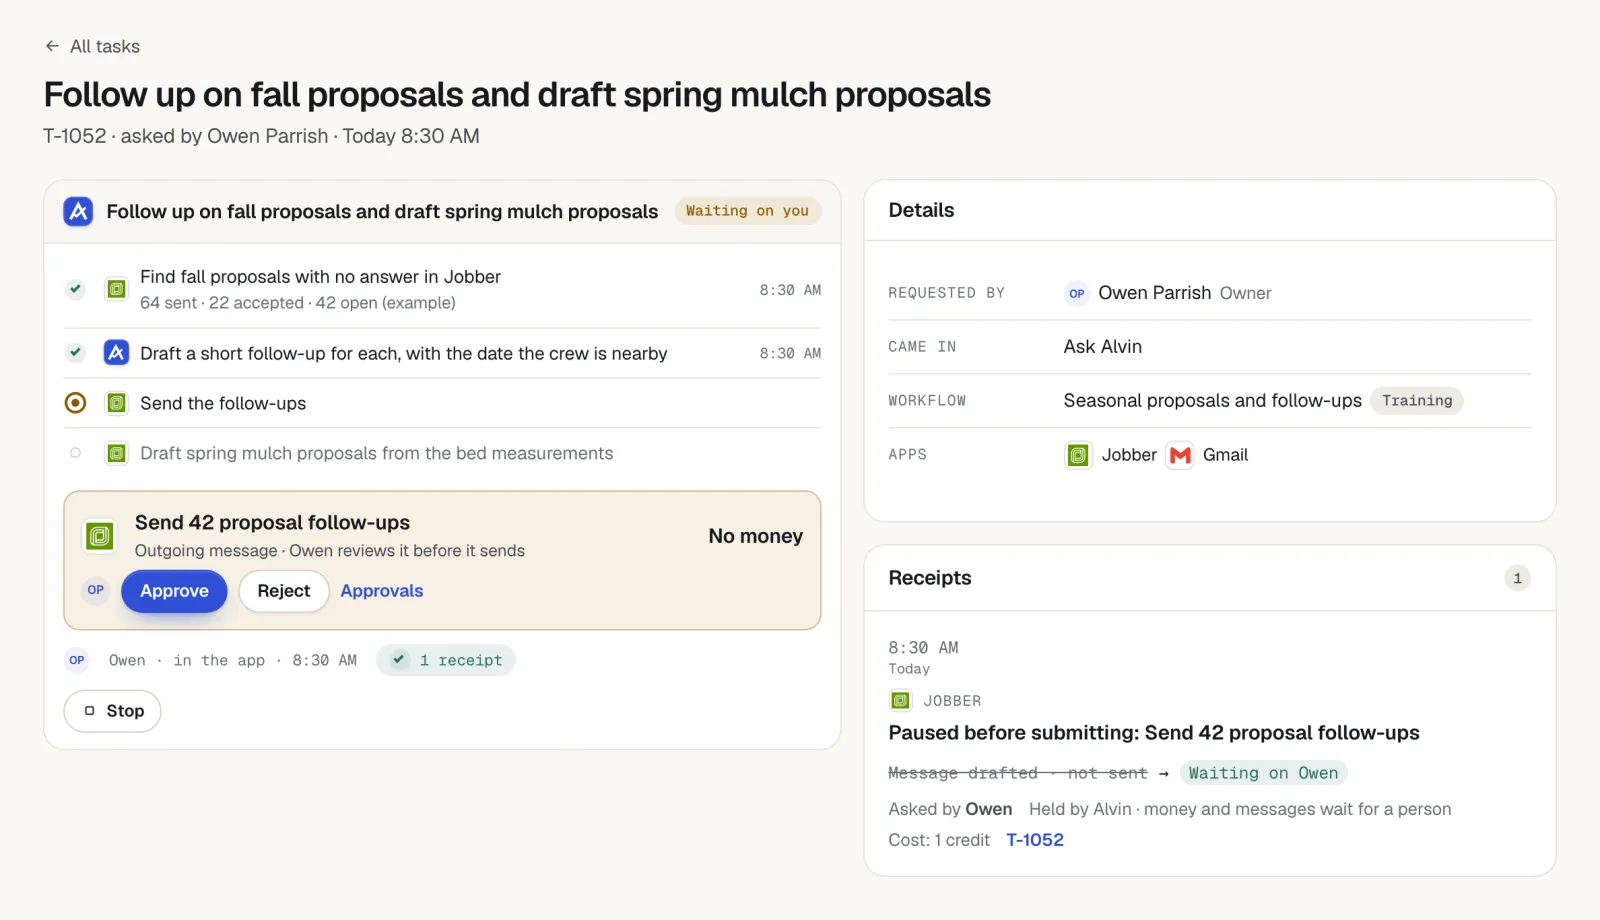This screenshot has width=1600, height=920.
Task: Click OP avatar next to Owen Parrish in Details
Action: pyautogui.click(x=1077, y=293)
